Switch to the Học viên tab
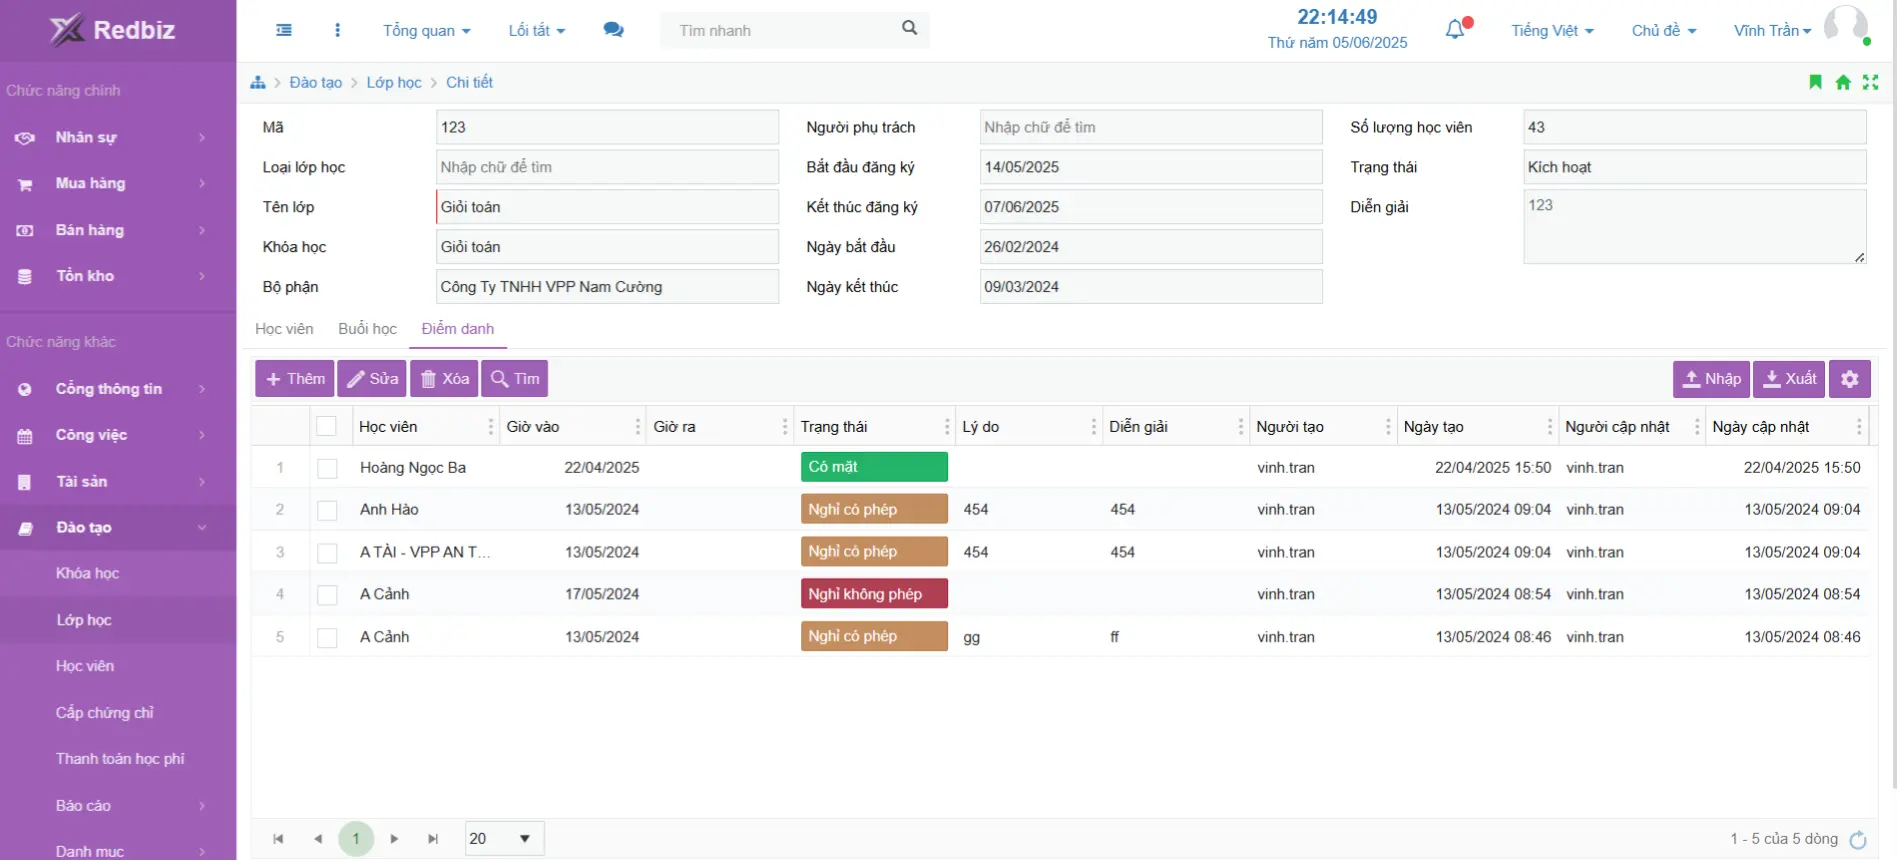Screen dimensions: 1897x860 point(284,329)
